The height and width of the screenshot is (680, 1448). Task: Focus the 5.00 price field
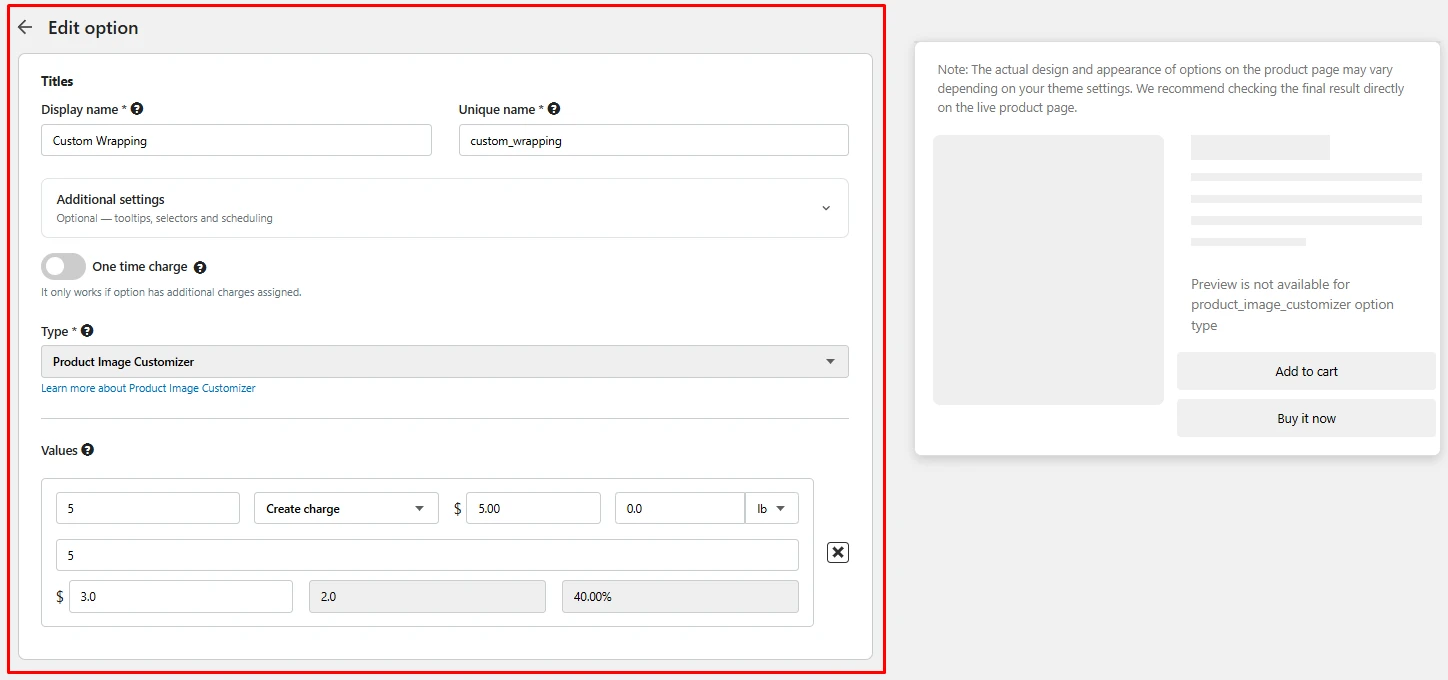point(533,508)
